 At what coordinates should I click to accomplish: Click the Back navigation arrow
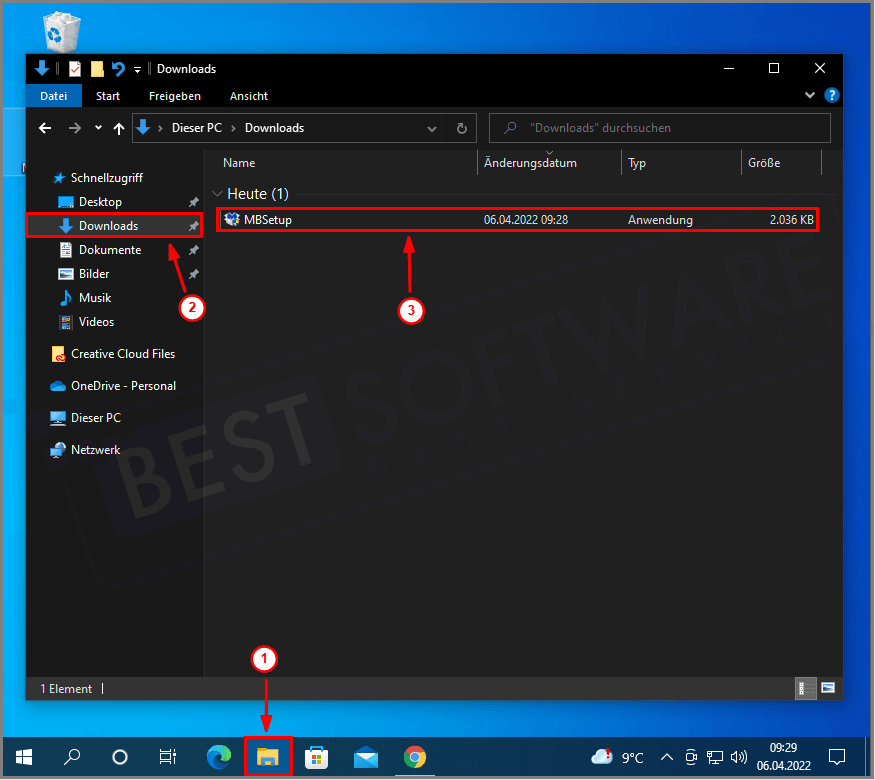click(44, 128)
